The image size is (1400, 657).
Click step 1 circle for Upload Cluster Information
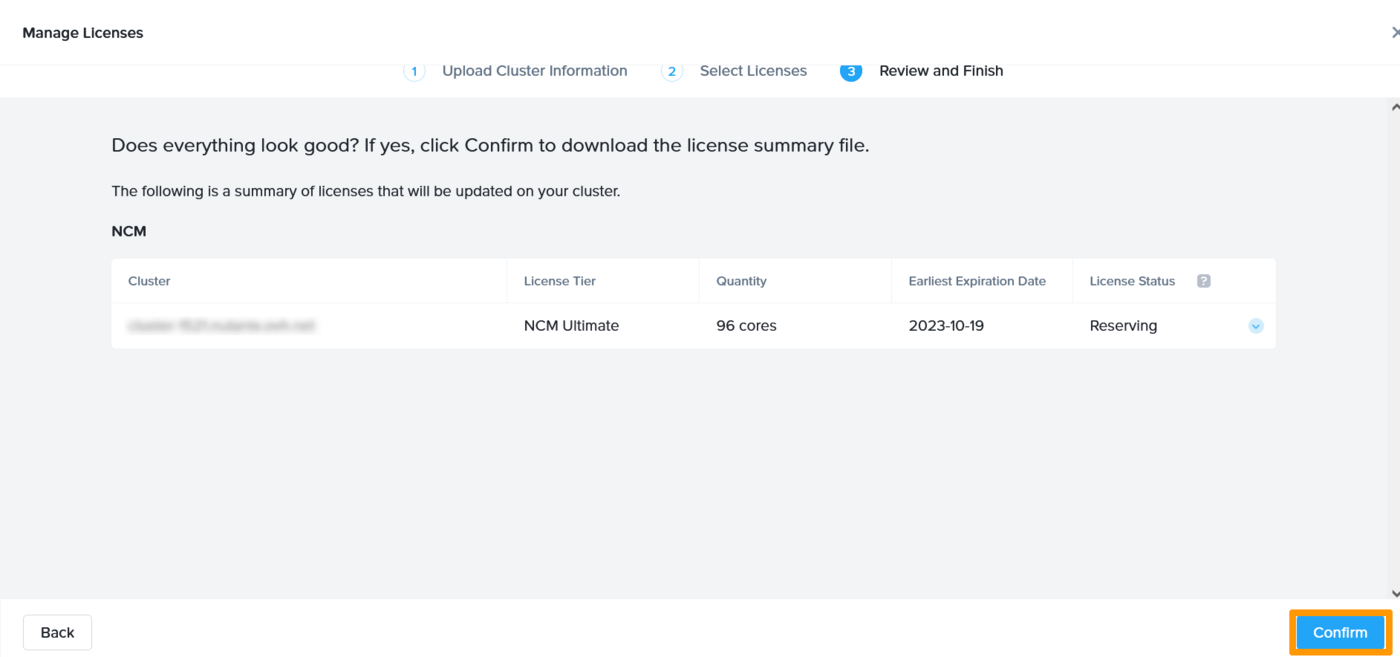tap(414, 71)
